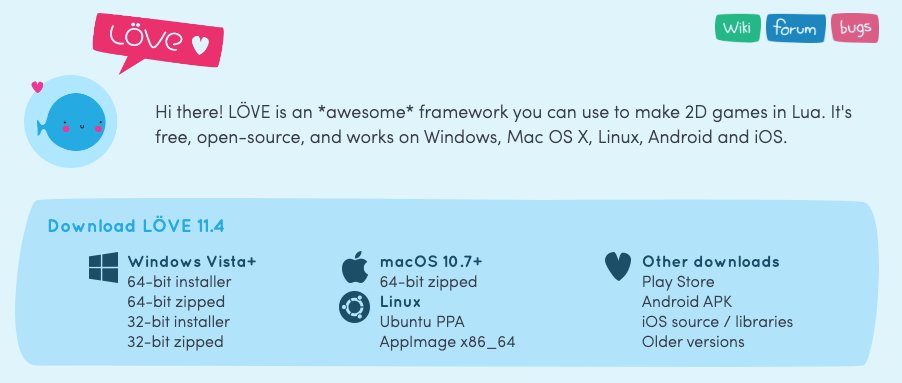902x383 pixels.
Task: Click the blue whale mascot icon
Action: pos(71,121)
